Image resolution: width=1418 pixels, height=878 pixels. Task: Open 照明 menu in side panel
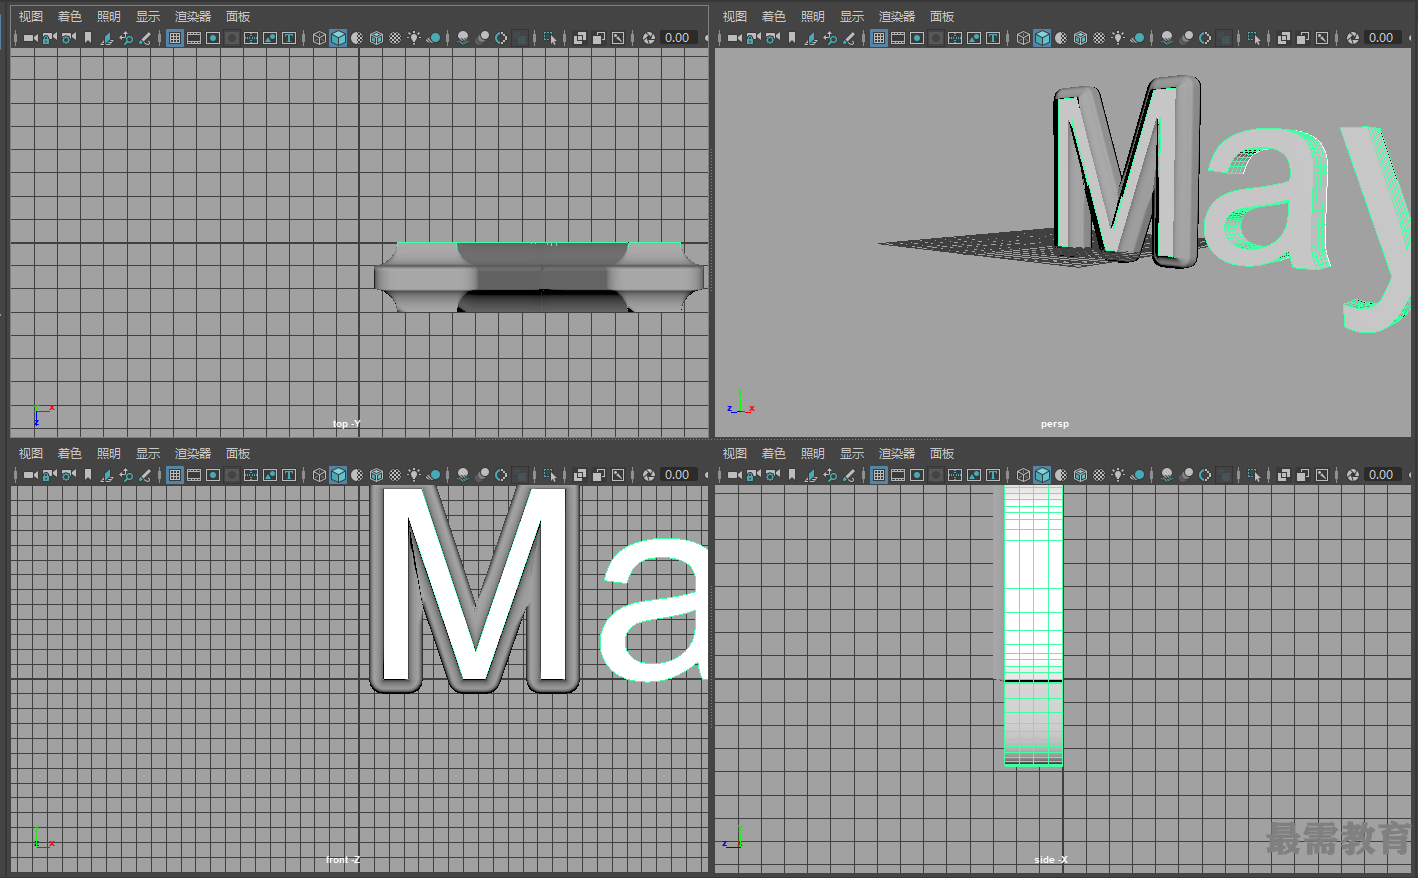[813, 454]
